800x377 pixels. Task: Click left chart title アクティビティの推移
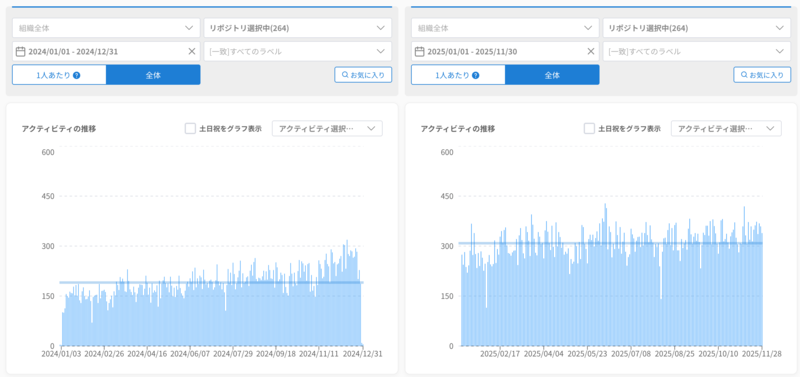(x=59, y=129)
